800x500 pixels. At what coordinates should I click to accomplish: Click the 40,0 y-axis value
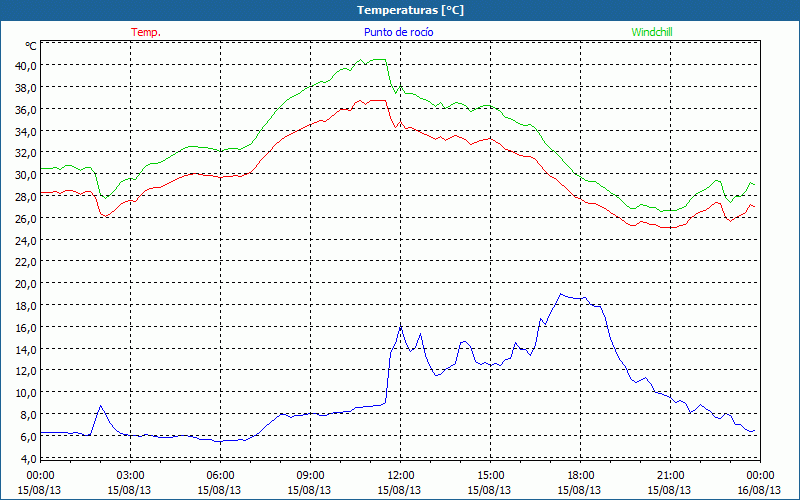click(x=26, y=66)
